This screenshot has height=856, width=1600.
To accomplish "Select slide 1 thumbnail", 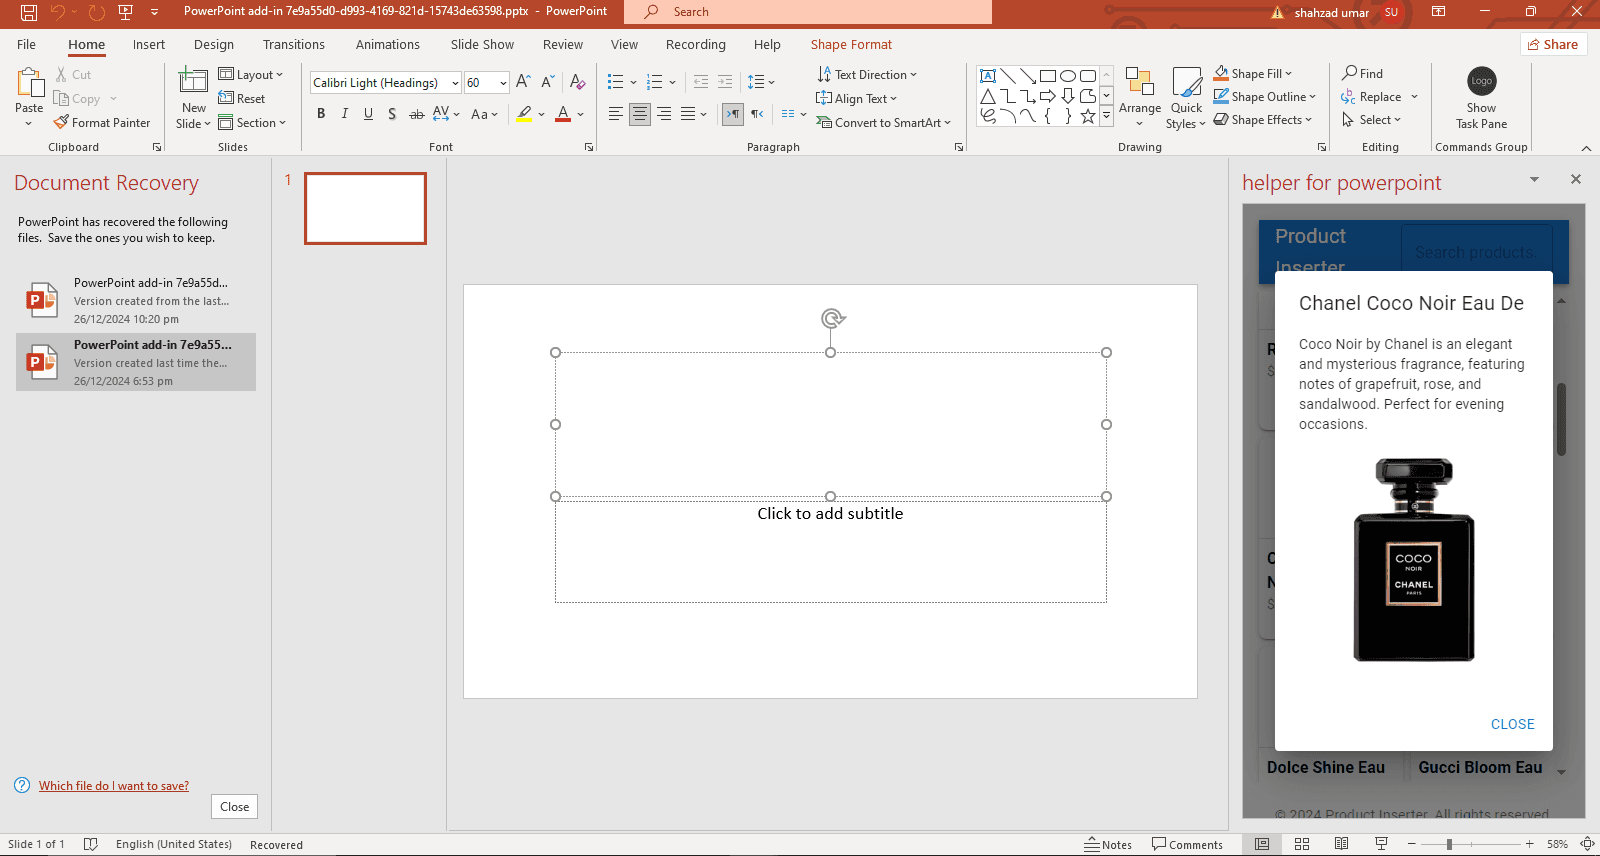I will coord(365,208).
